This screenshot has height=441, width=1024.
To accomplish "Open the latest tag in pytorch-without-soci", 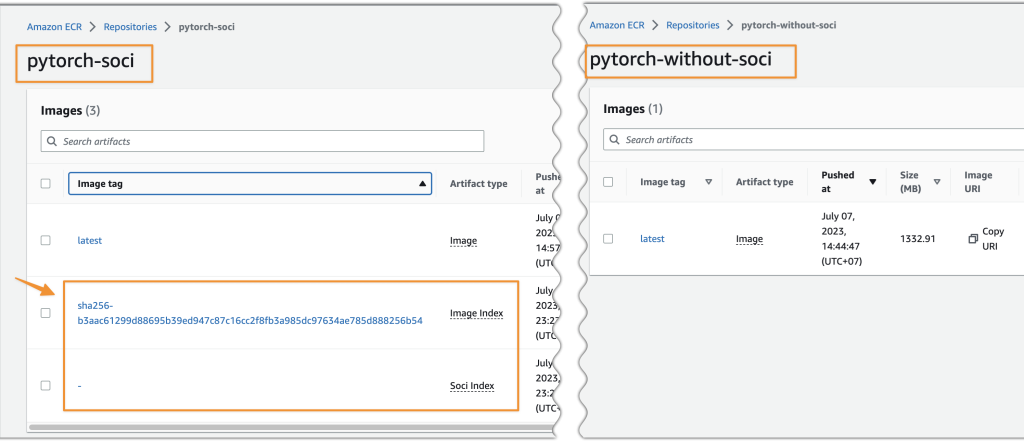I will coord(652,238).
